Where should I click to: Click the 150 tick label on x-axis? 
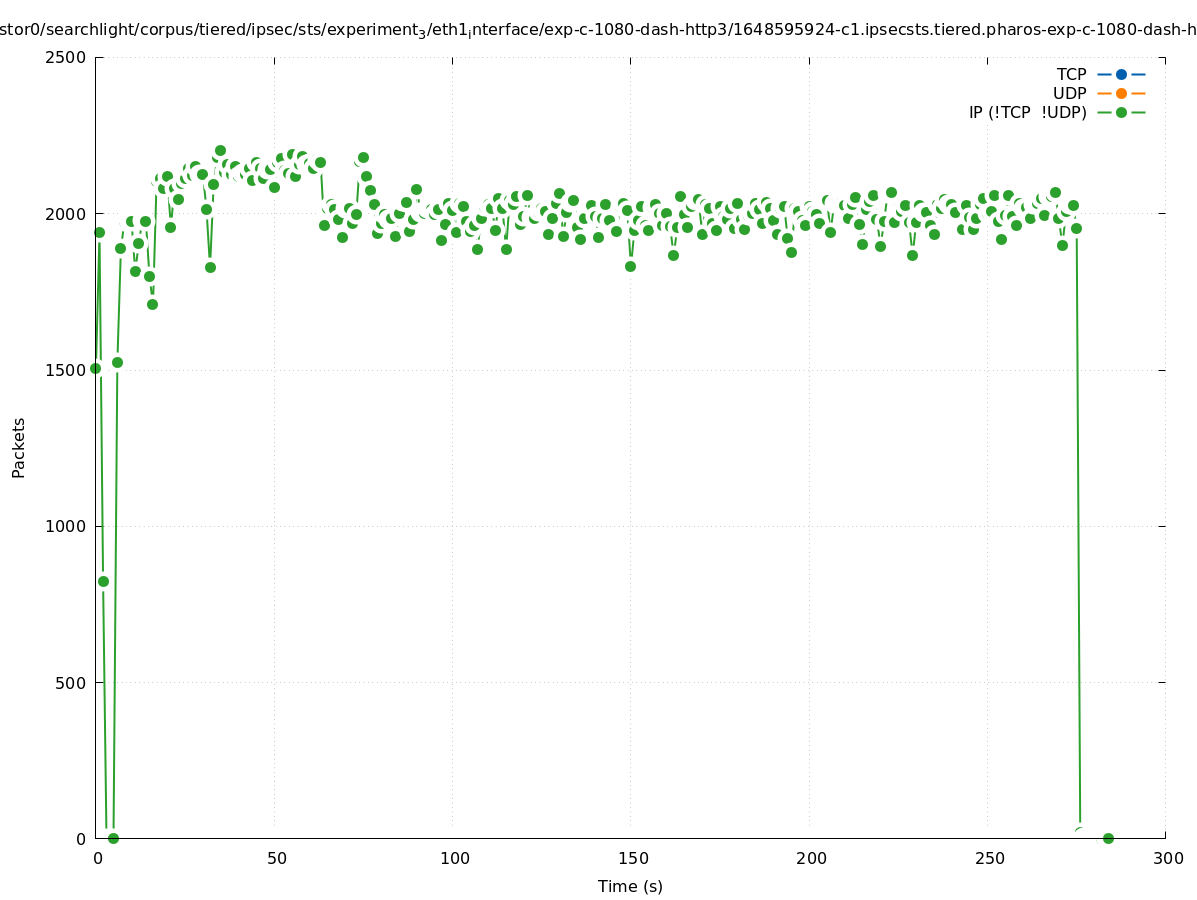click(630, 858)
